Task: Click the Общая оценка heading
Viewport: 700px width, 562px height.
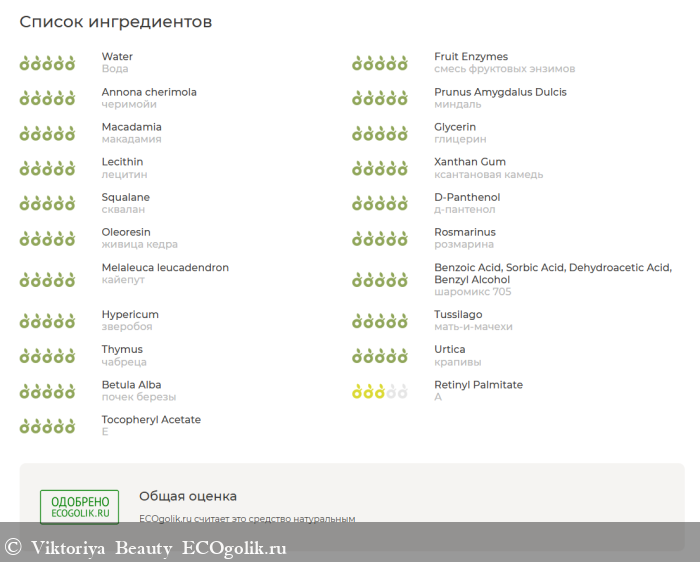Action: pos(188,496)
